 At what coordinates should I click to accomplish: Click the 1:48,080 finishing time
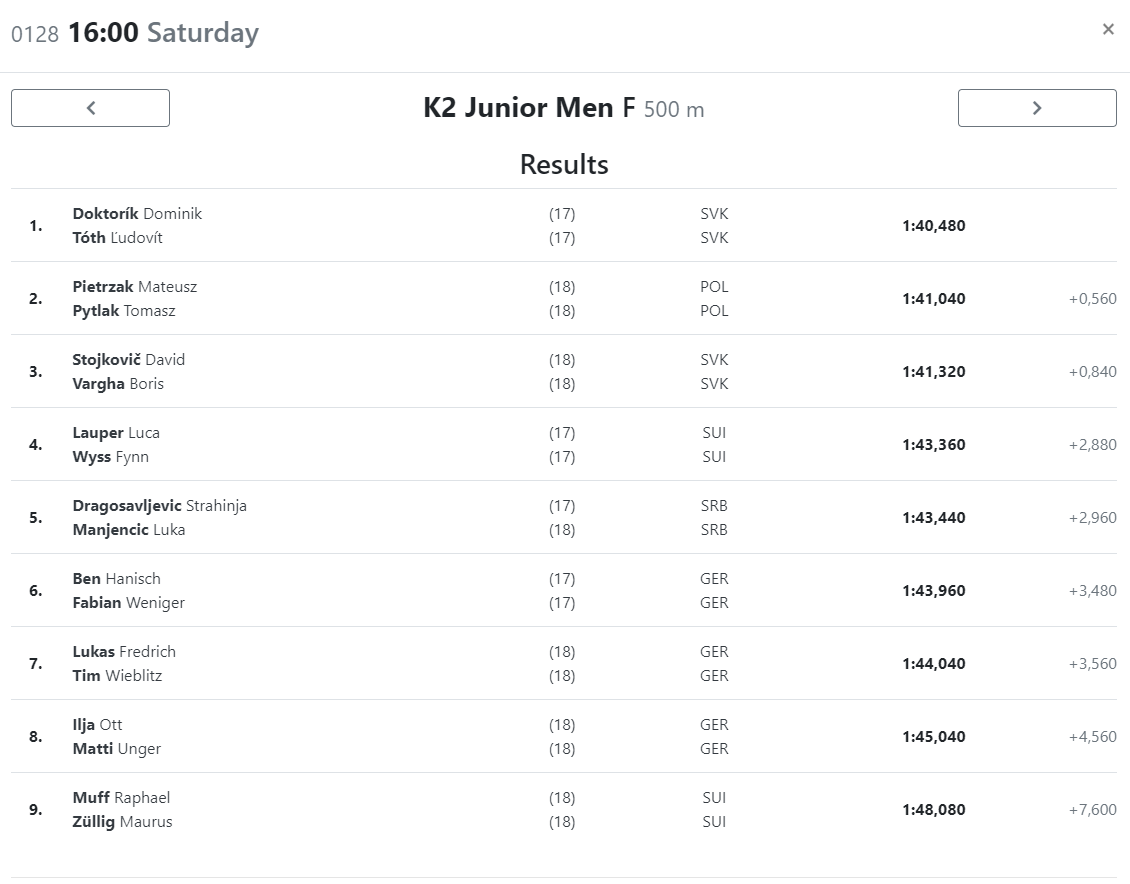coord(933,810)
